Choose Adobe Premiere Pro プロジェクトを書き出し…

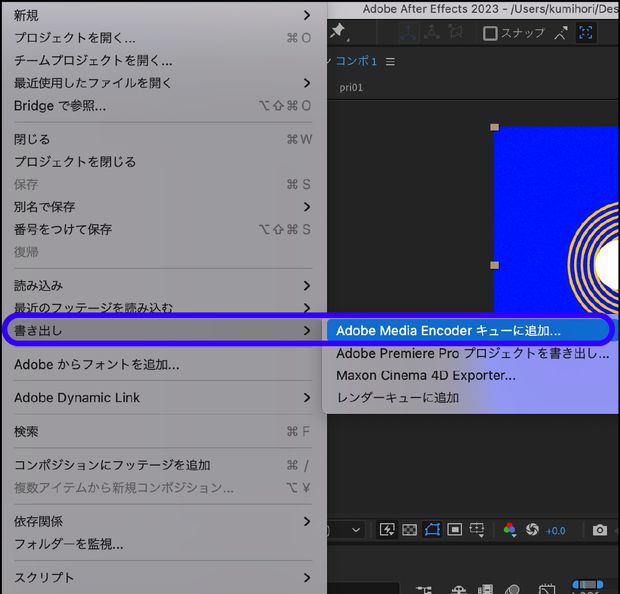pos(473,353)
